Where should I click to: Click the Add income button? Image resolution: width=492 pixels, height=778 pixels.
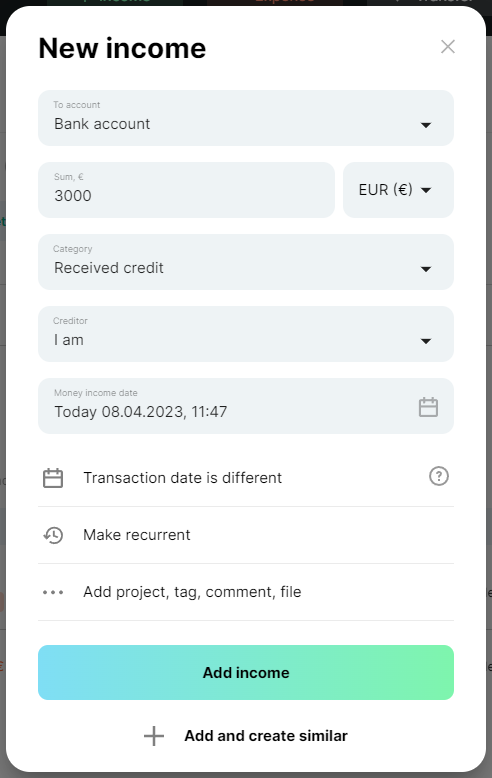click(x=246, y=672)
